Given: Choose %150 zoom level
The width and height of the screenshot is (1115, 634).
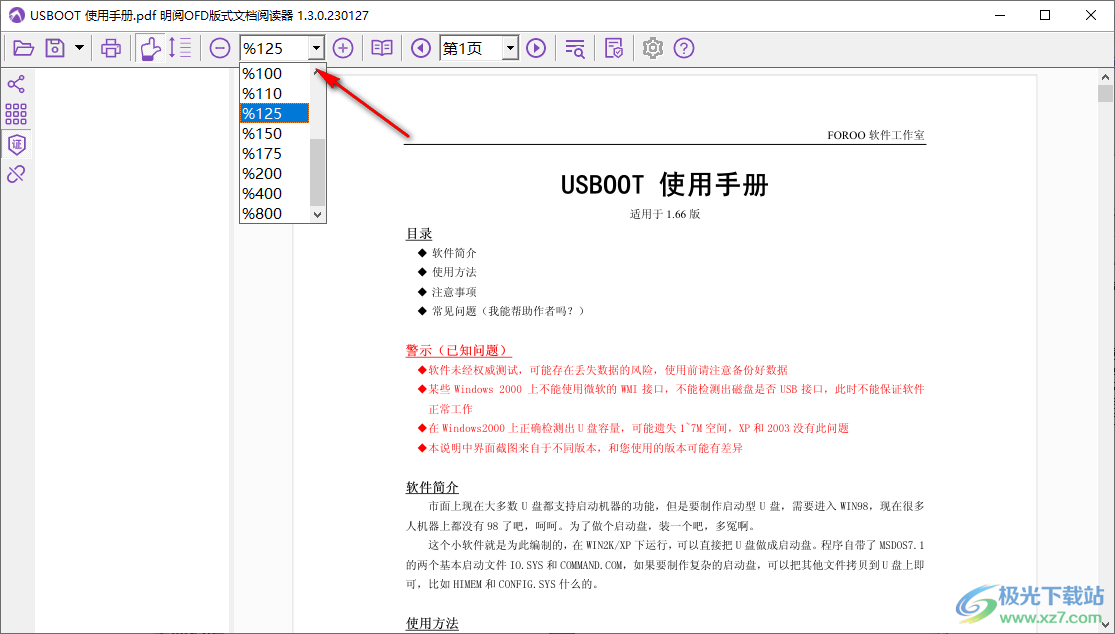Looking at the screenshot, I should coord(274,134).
